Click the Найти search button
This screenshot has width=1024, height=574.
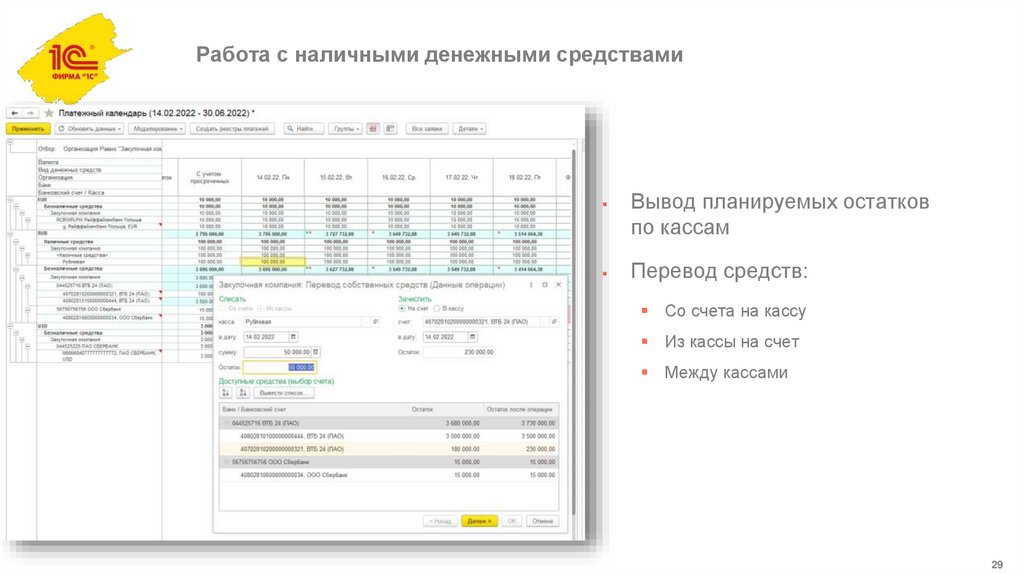click(x=304, y=129)
